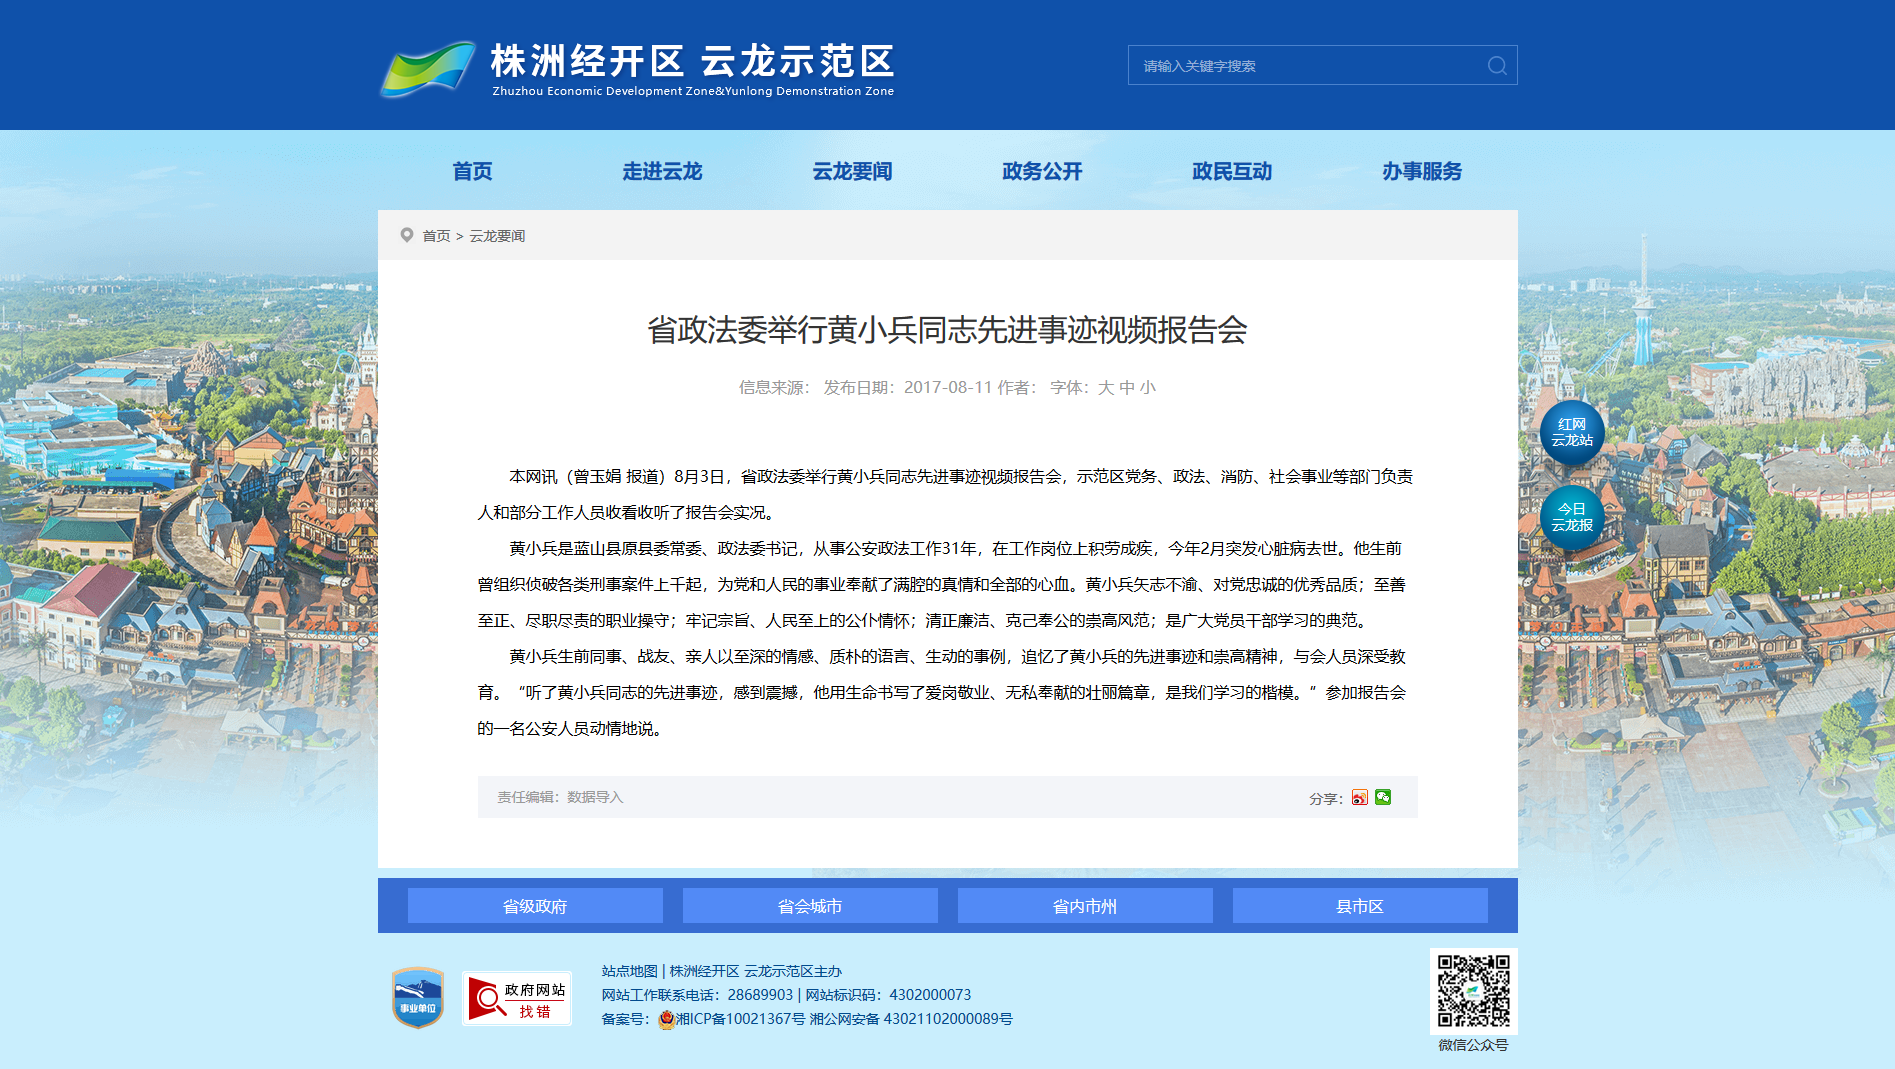Click 首页 in the breadcrumb
Viewport: 1895px width, 1069px height.
[x=436, y=236]
